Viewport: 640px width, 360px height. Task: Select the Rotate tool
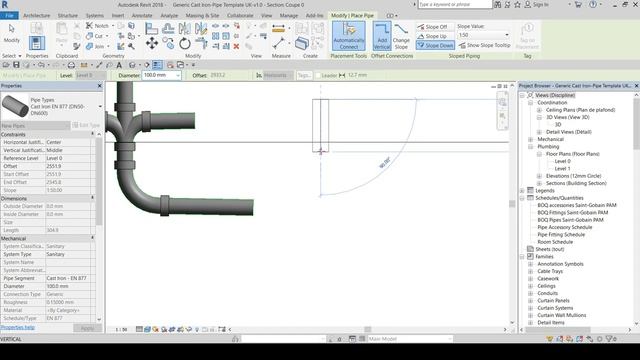pyautogui.click(x=184, y=43)
